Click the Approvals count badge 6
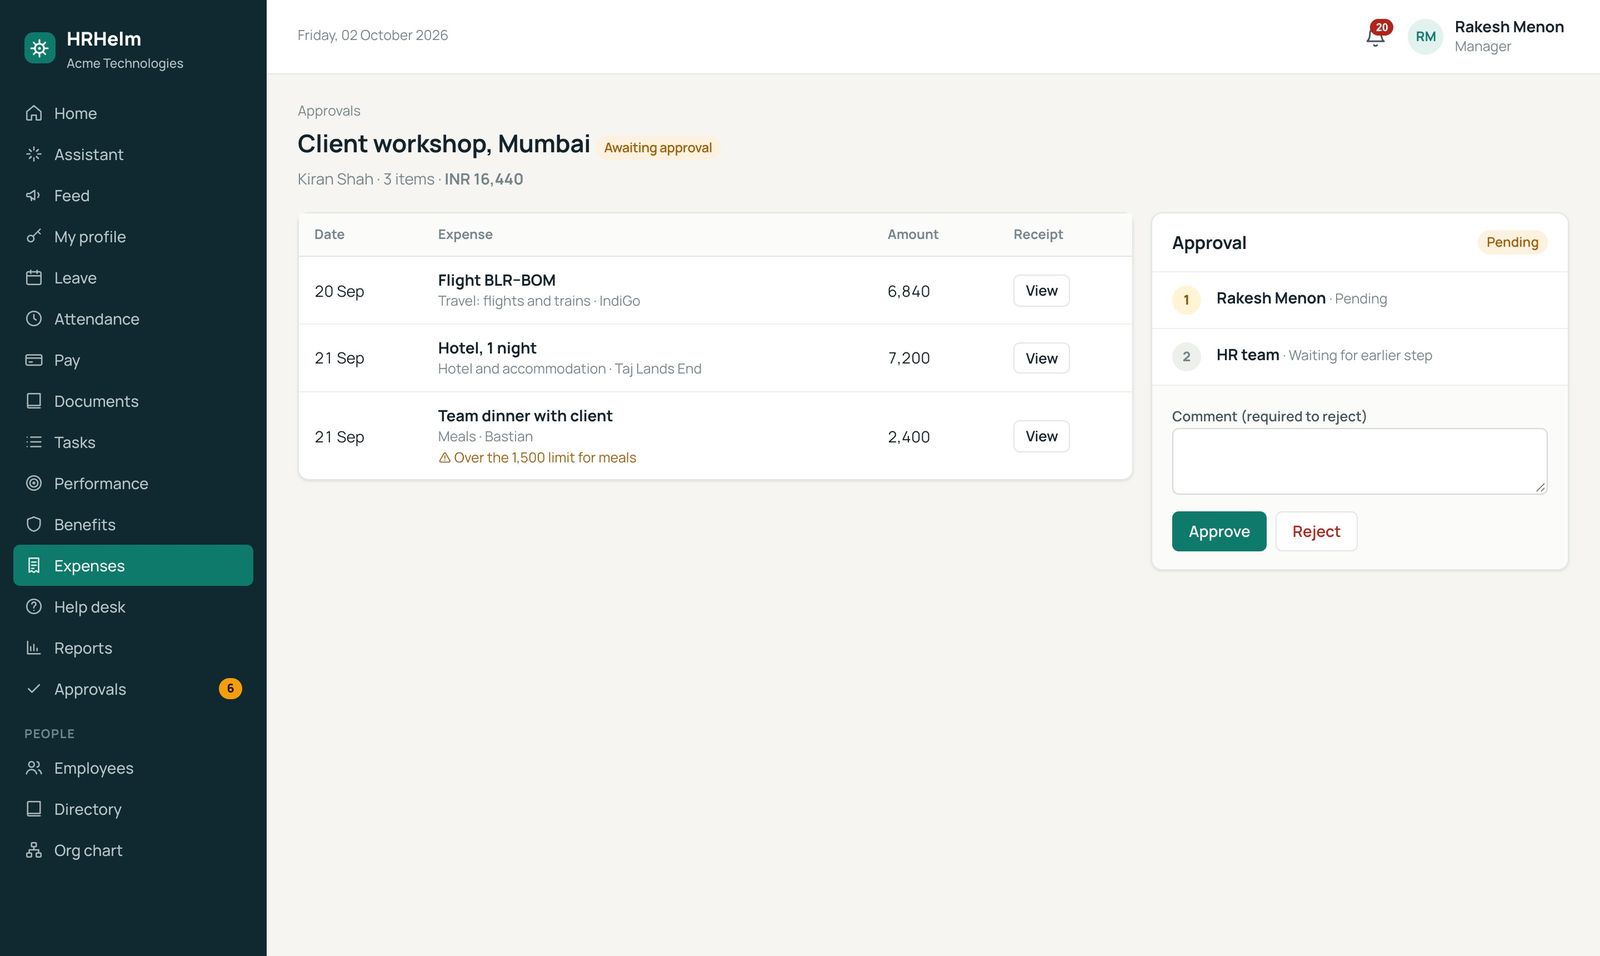Image resolution: width=1600 pixels, height=956 pixels. click(230, 688)
